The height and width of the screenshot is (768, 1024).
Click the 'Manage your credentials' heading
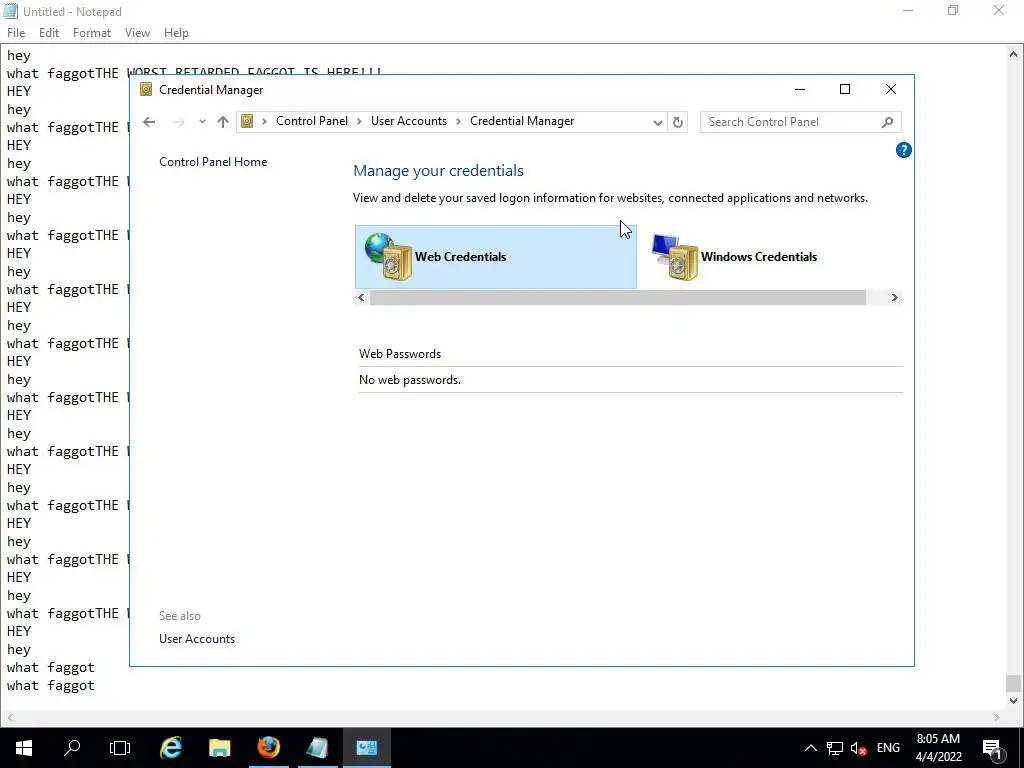tap(438, 170)
